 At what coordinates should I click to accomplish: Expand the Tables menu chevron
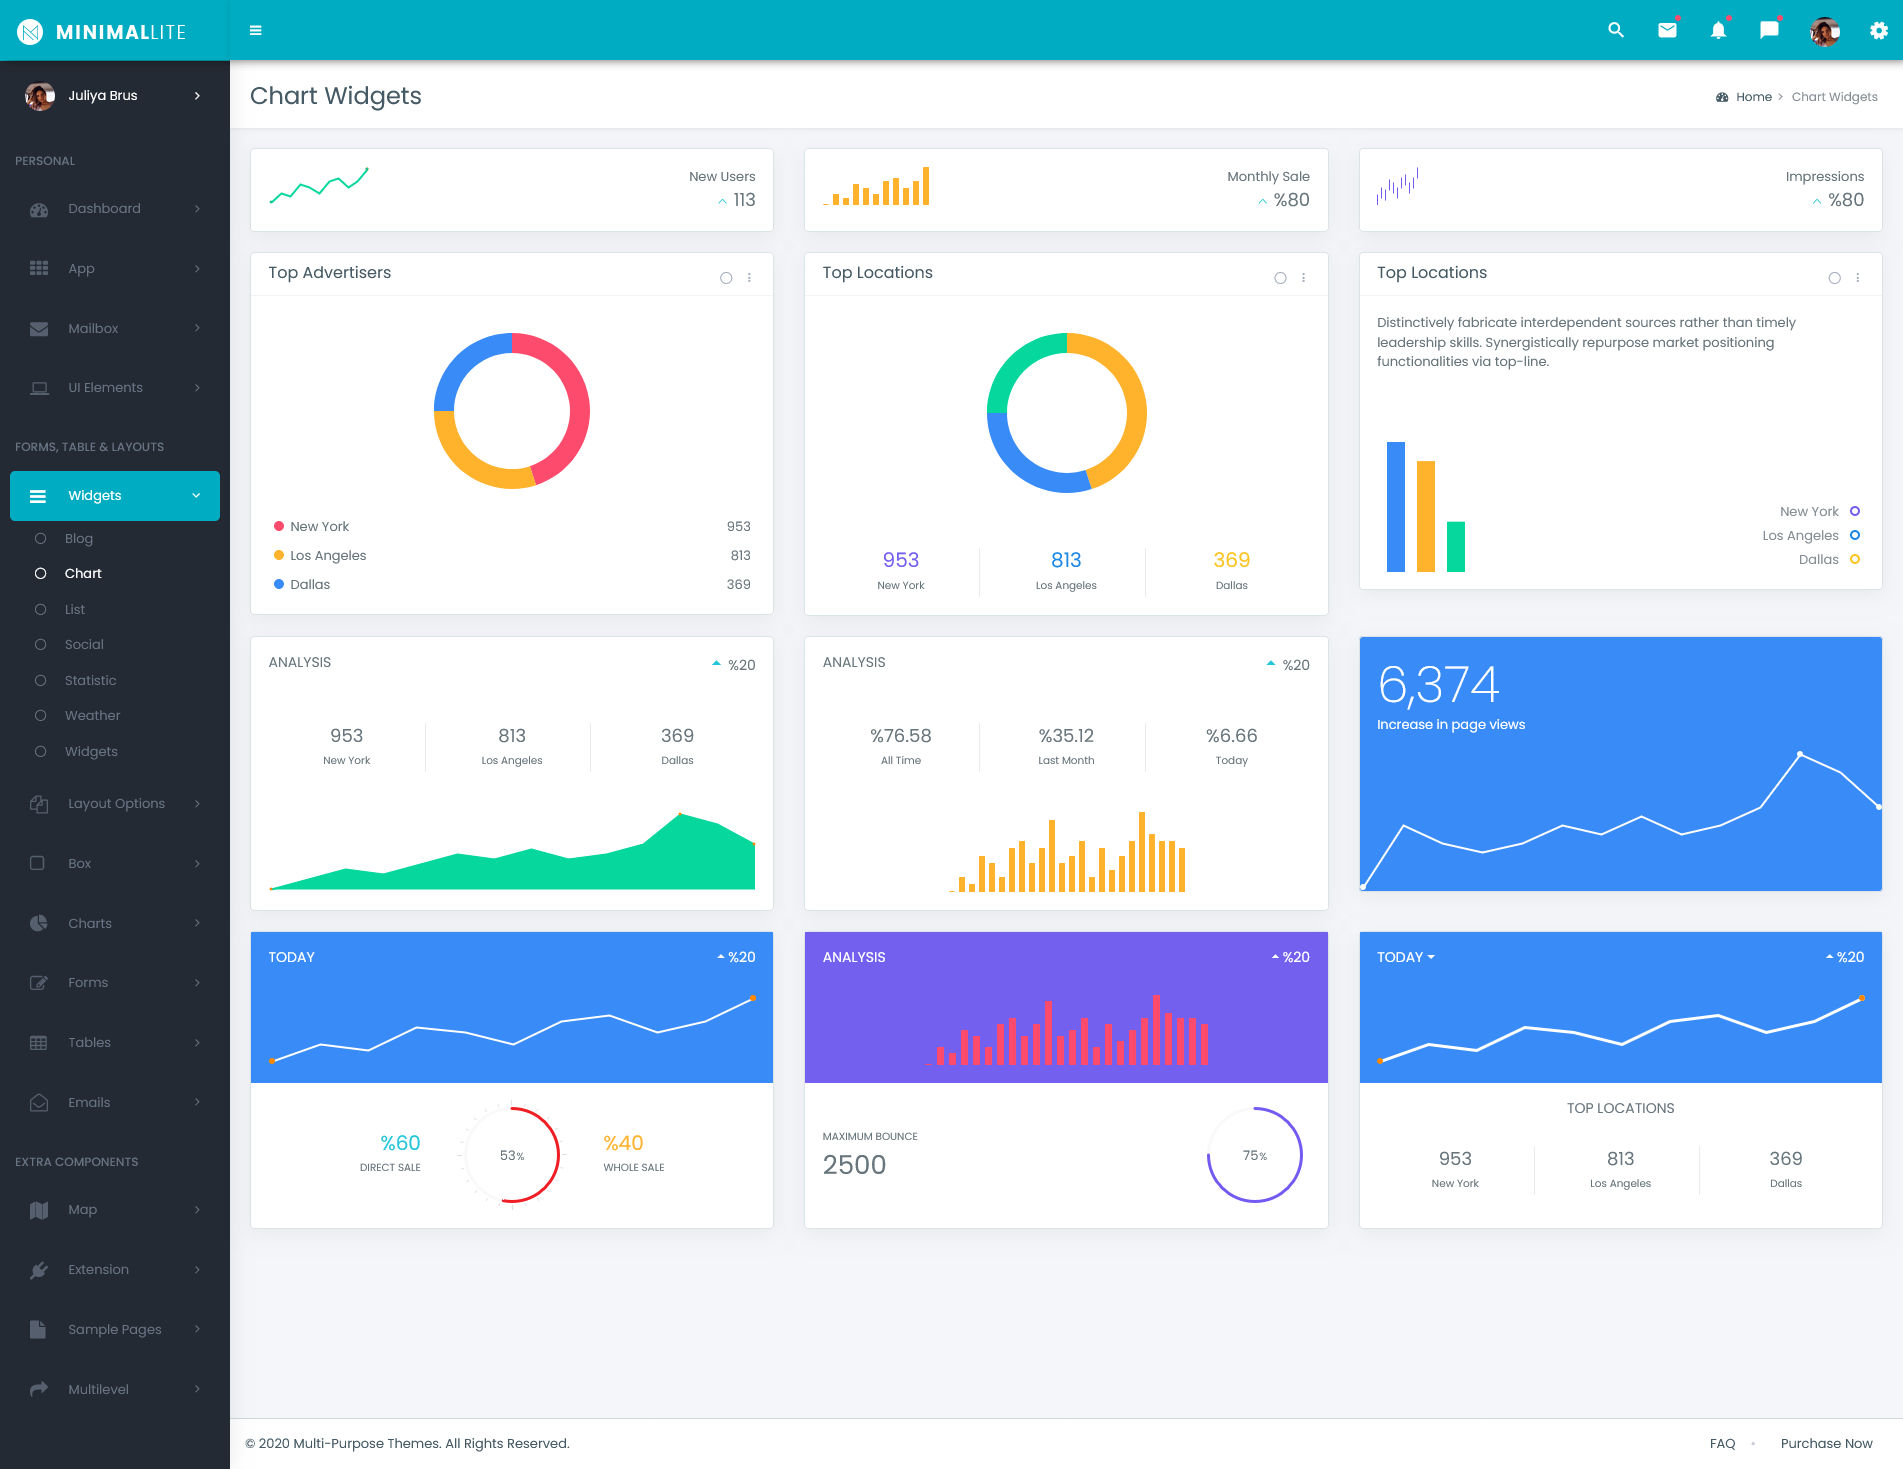(197, 1043)
